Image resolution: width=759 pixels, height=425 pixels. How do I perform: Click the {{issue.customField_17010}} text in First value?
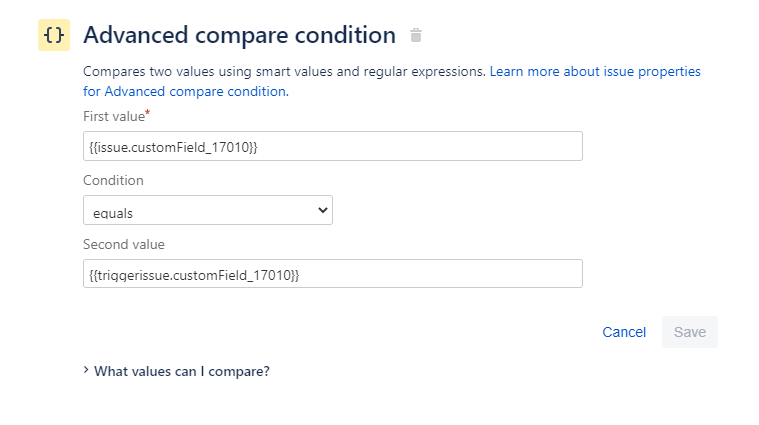(173, 147)
